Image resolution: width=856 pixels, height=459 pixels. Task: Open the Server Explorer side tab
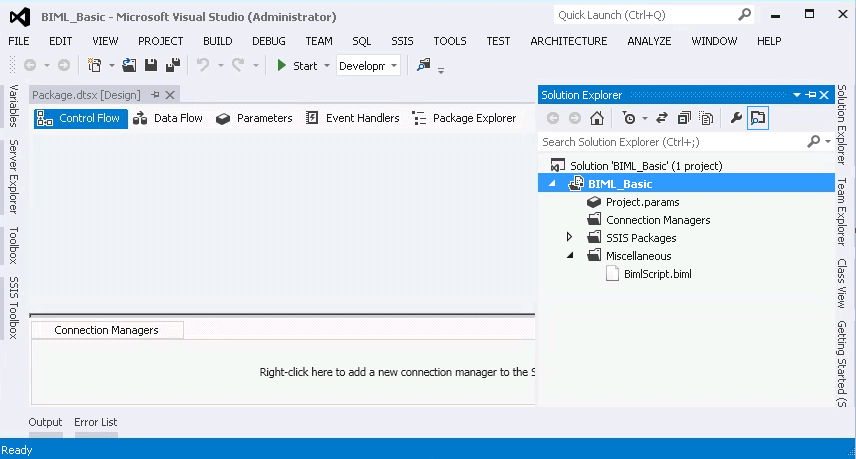(14, 176)
